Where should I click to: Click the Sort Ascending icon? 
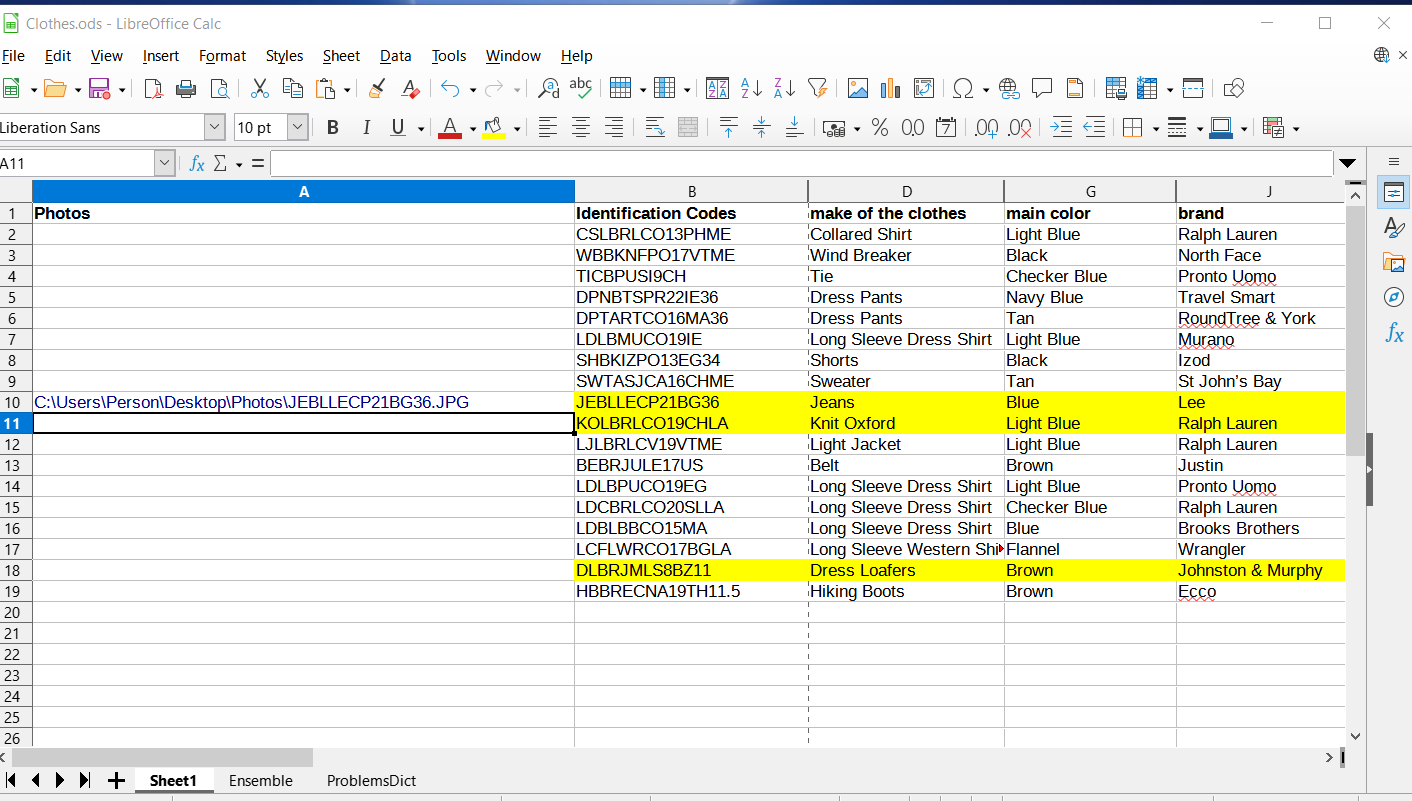(x=751, y=88)
